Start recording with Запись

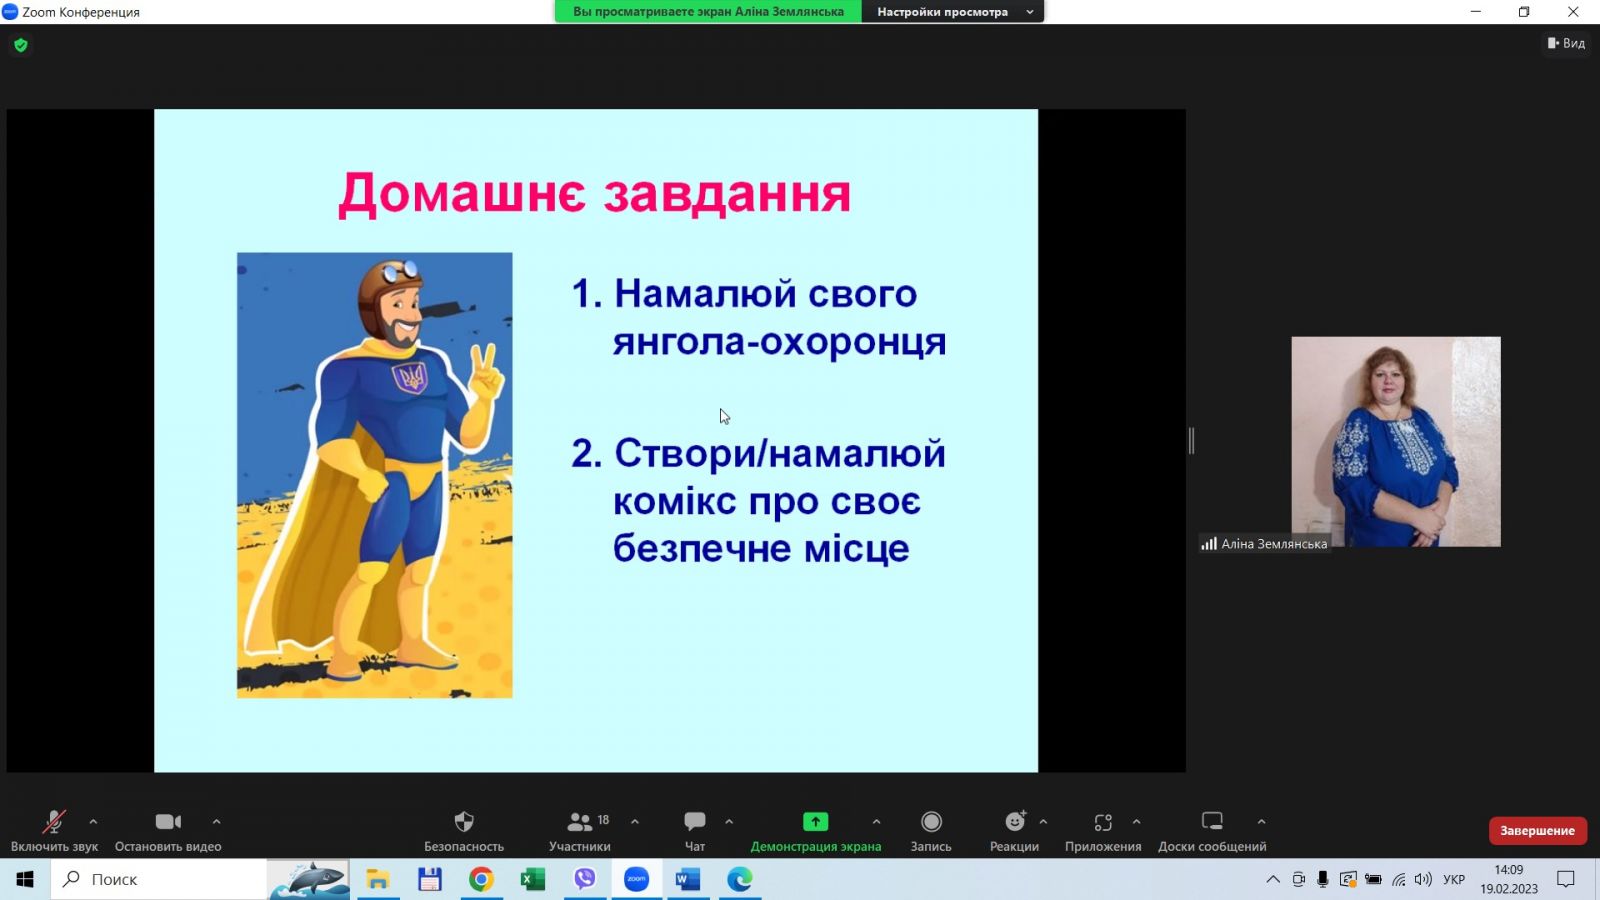point(931,831)
